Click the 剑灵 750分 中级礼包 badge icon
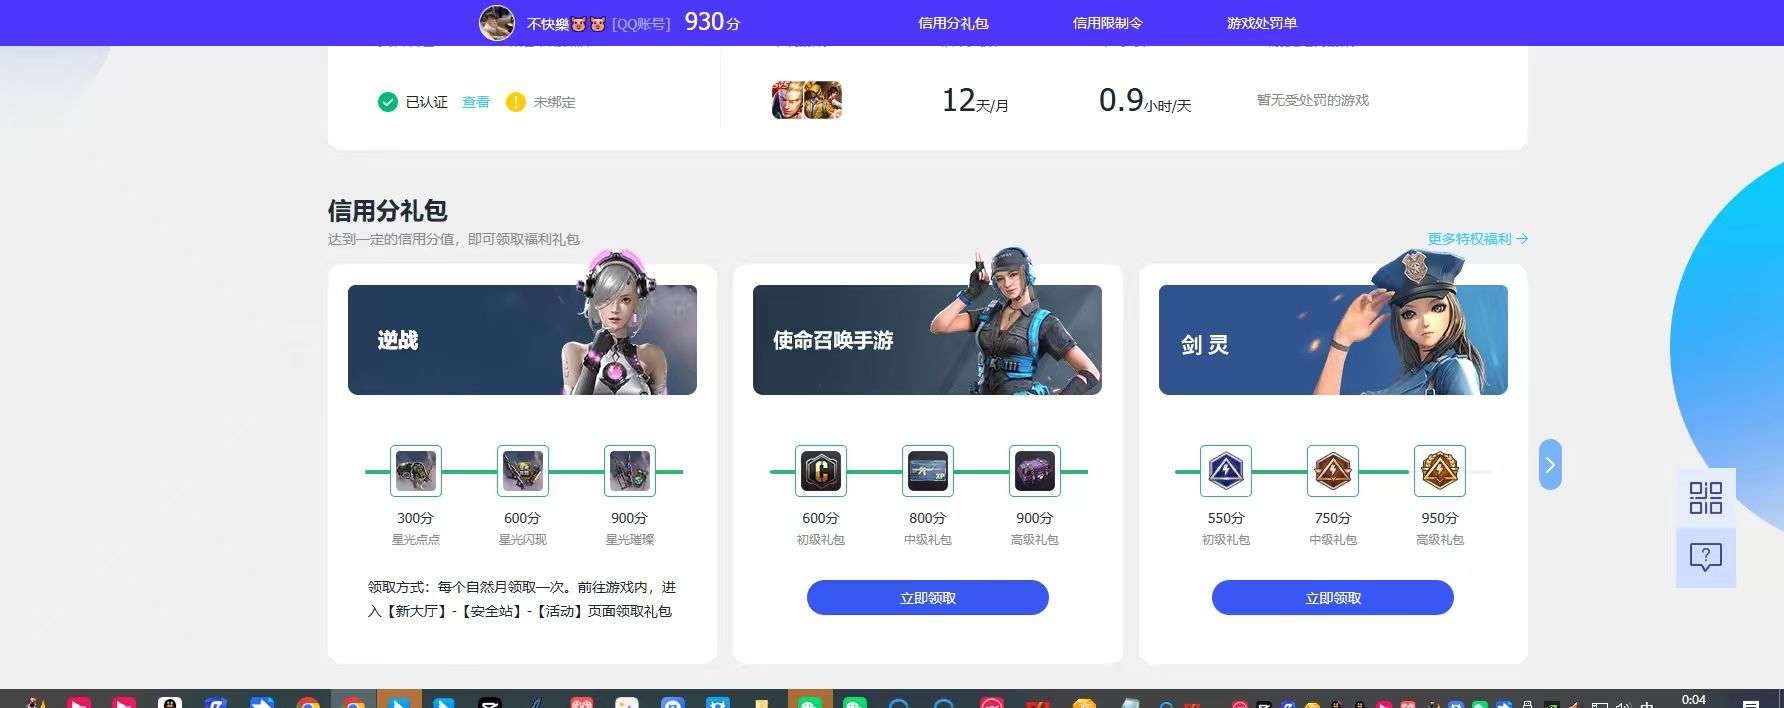 (1333, 471)
